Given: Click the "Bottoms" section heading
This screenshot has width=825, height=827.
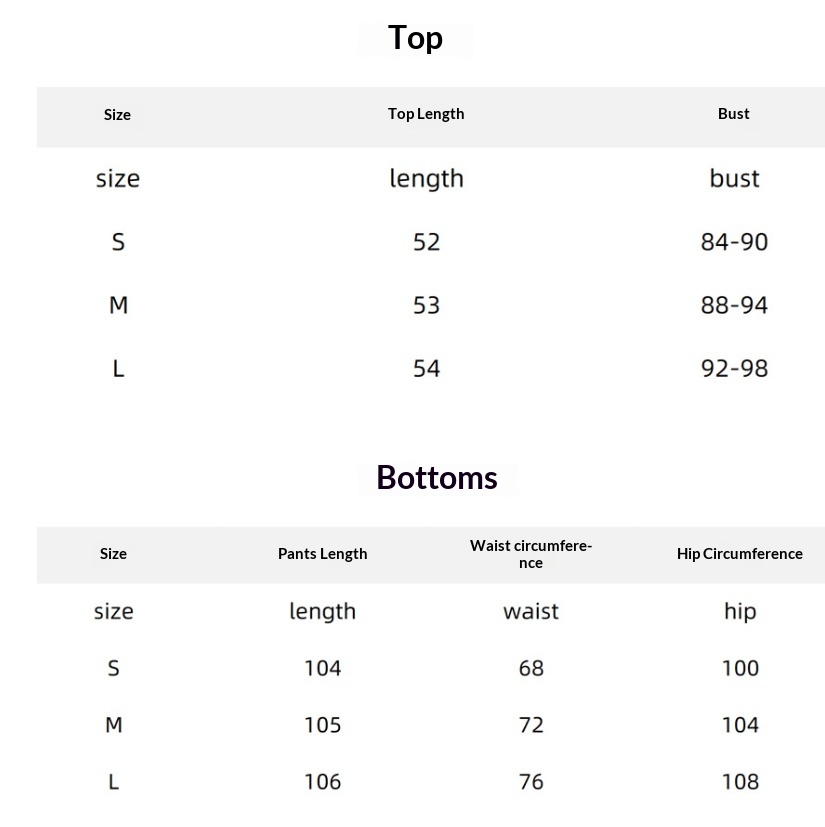Looking at the screenshot, I should [436, 477].
